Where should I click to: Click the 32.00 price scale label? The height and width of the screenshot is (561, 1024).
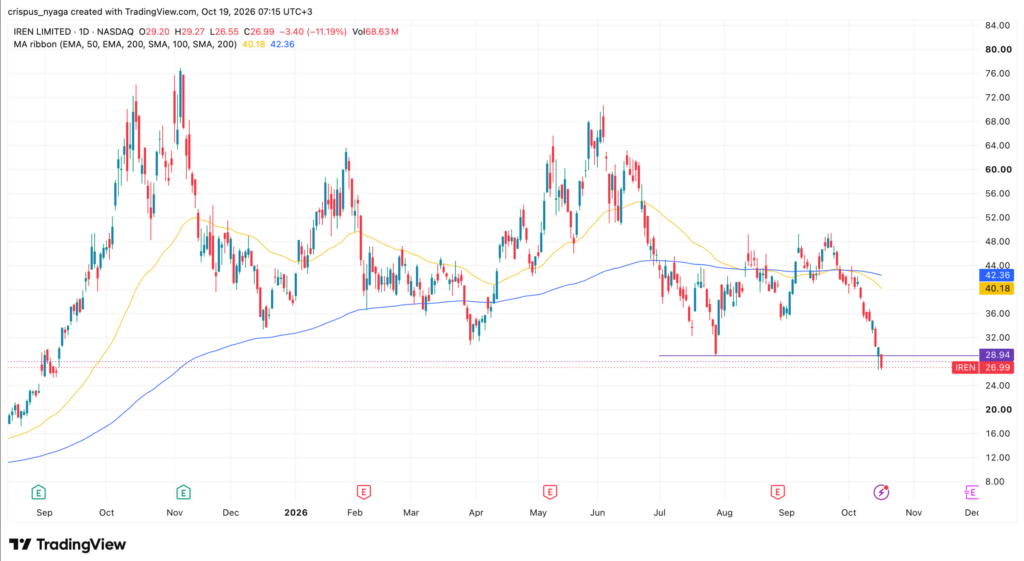(x=998, y=338)
